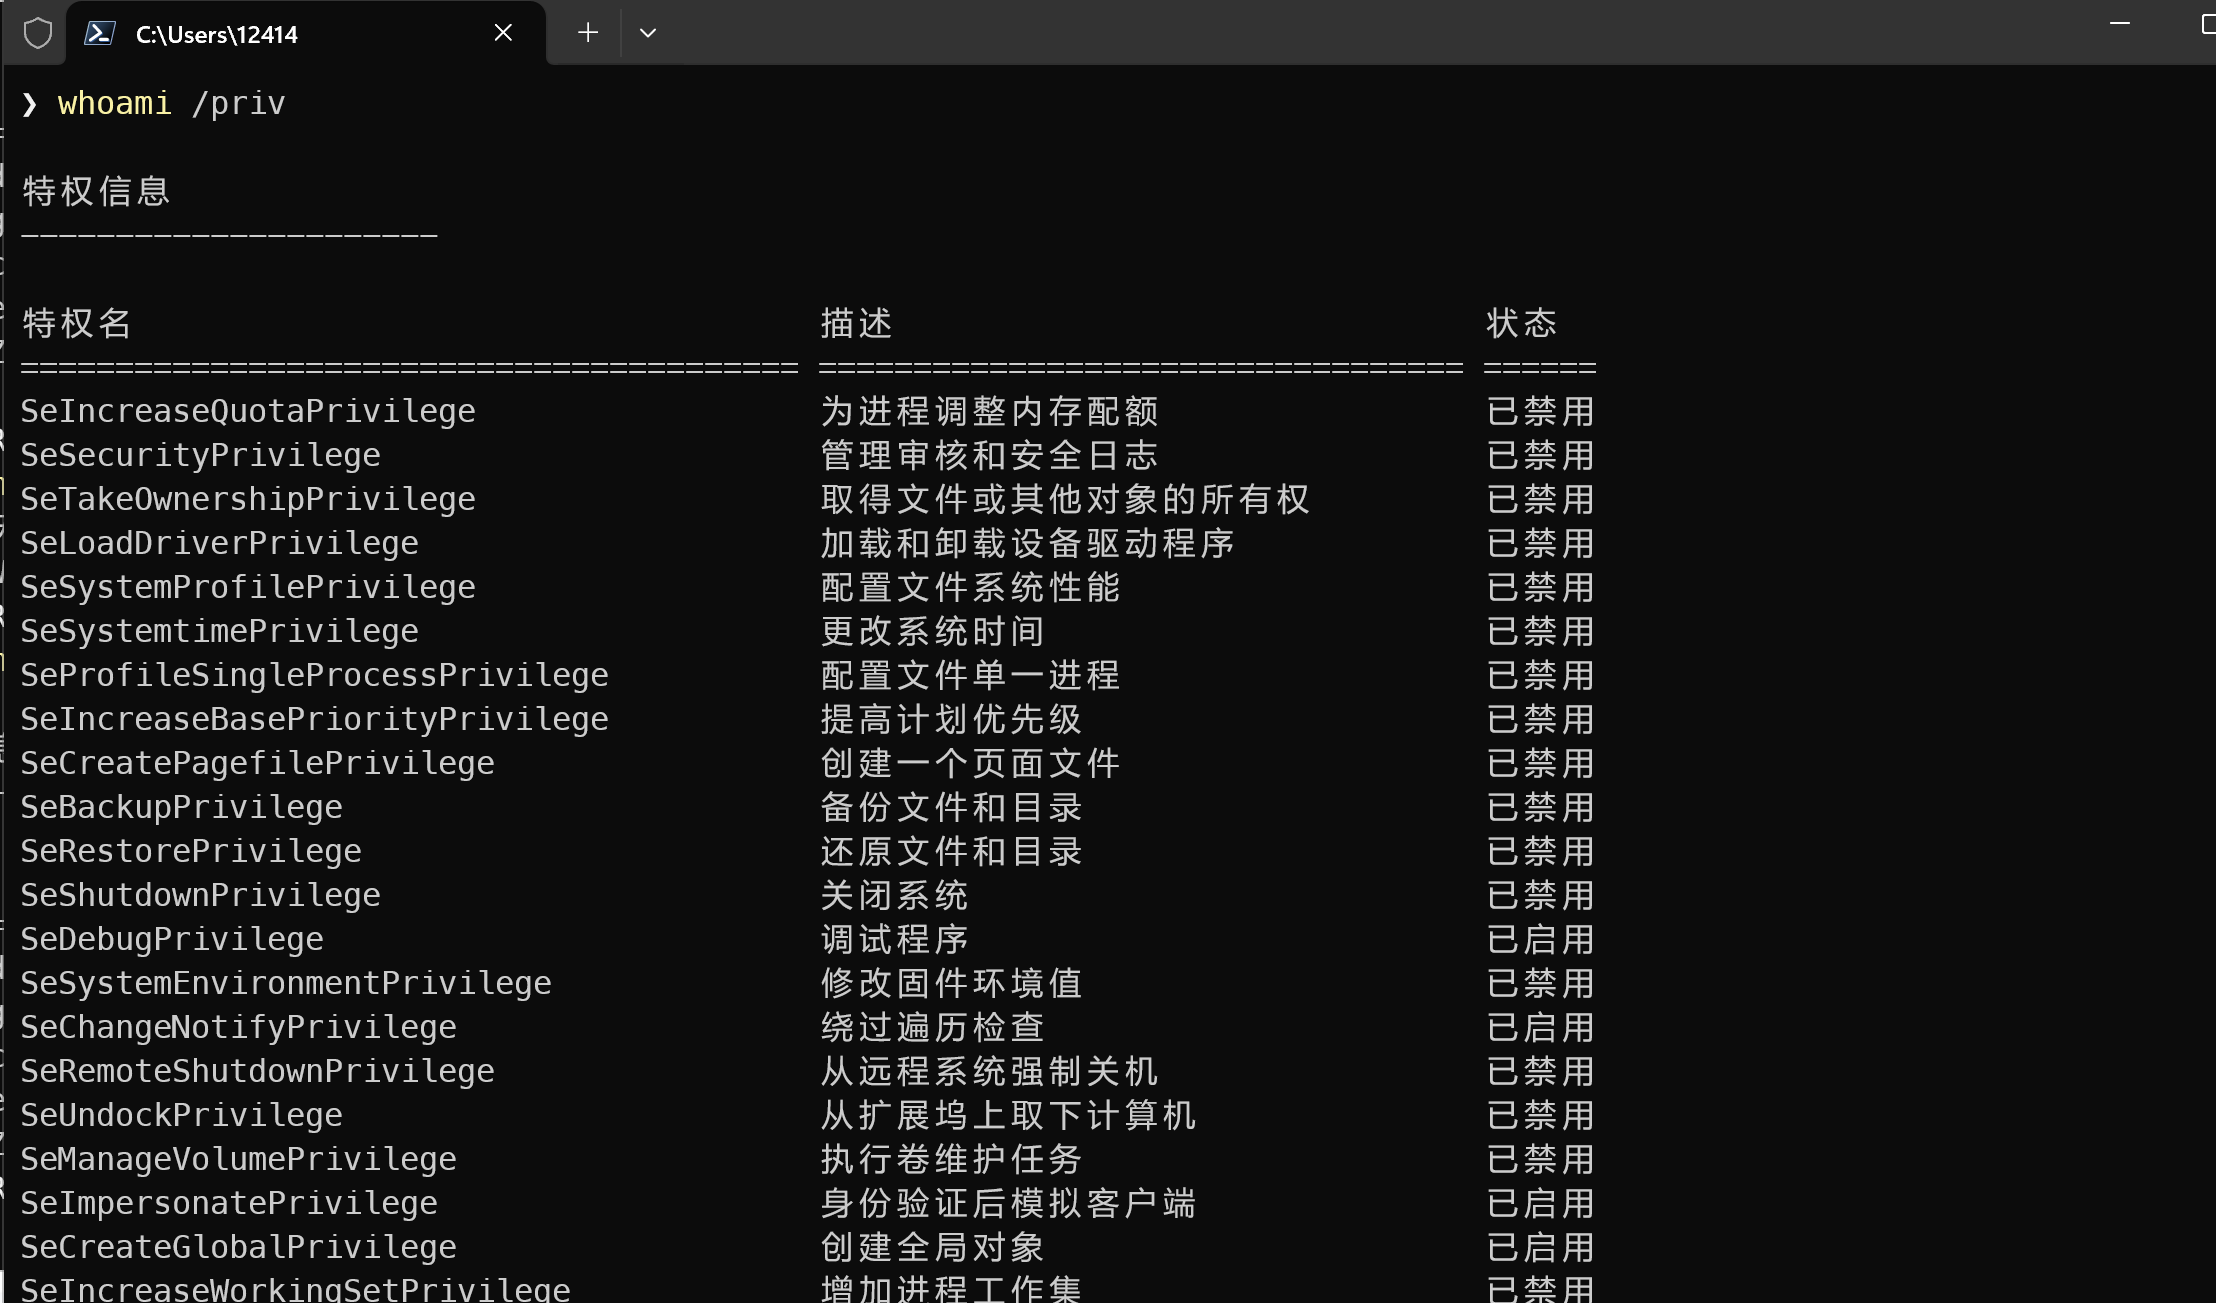Open a new tab with plus button
Image resolution: width=2216 pixels, height=1303 pixels.
pos(588,33)
